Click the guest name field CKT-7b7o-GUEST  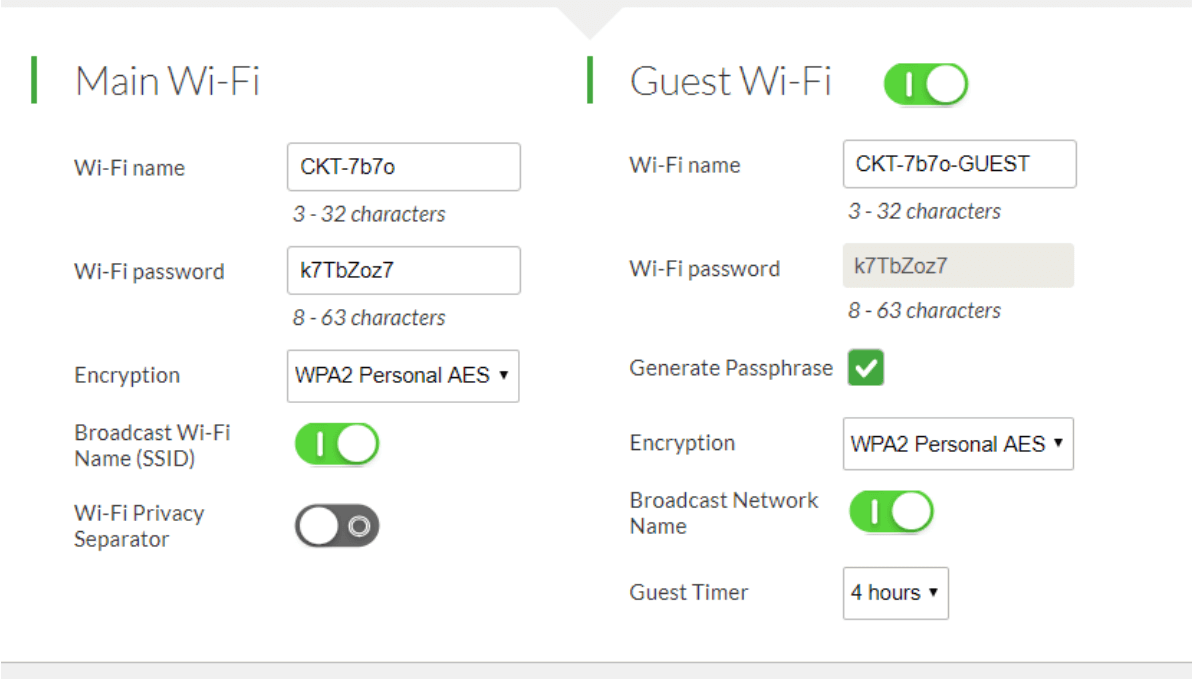click(959, 164)
